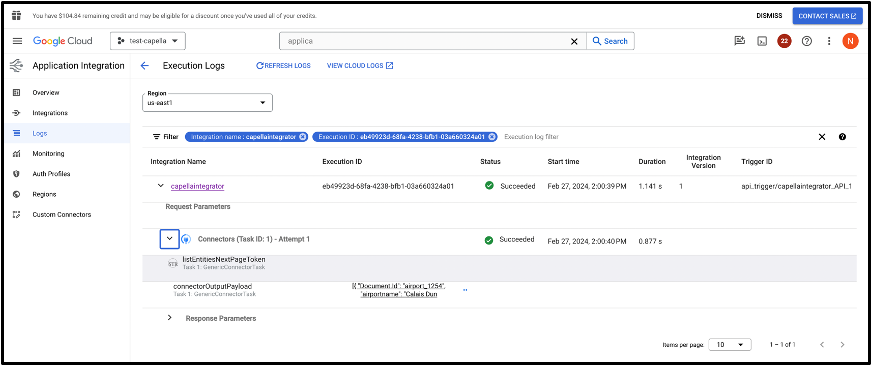Click the Application Integration product icon

(x=16, y=66)
